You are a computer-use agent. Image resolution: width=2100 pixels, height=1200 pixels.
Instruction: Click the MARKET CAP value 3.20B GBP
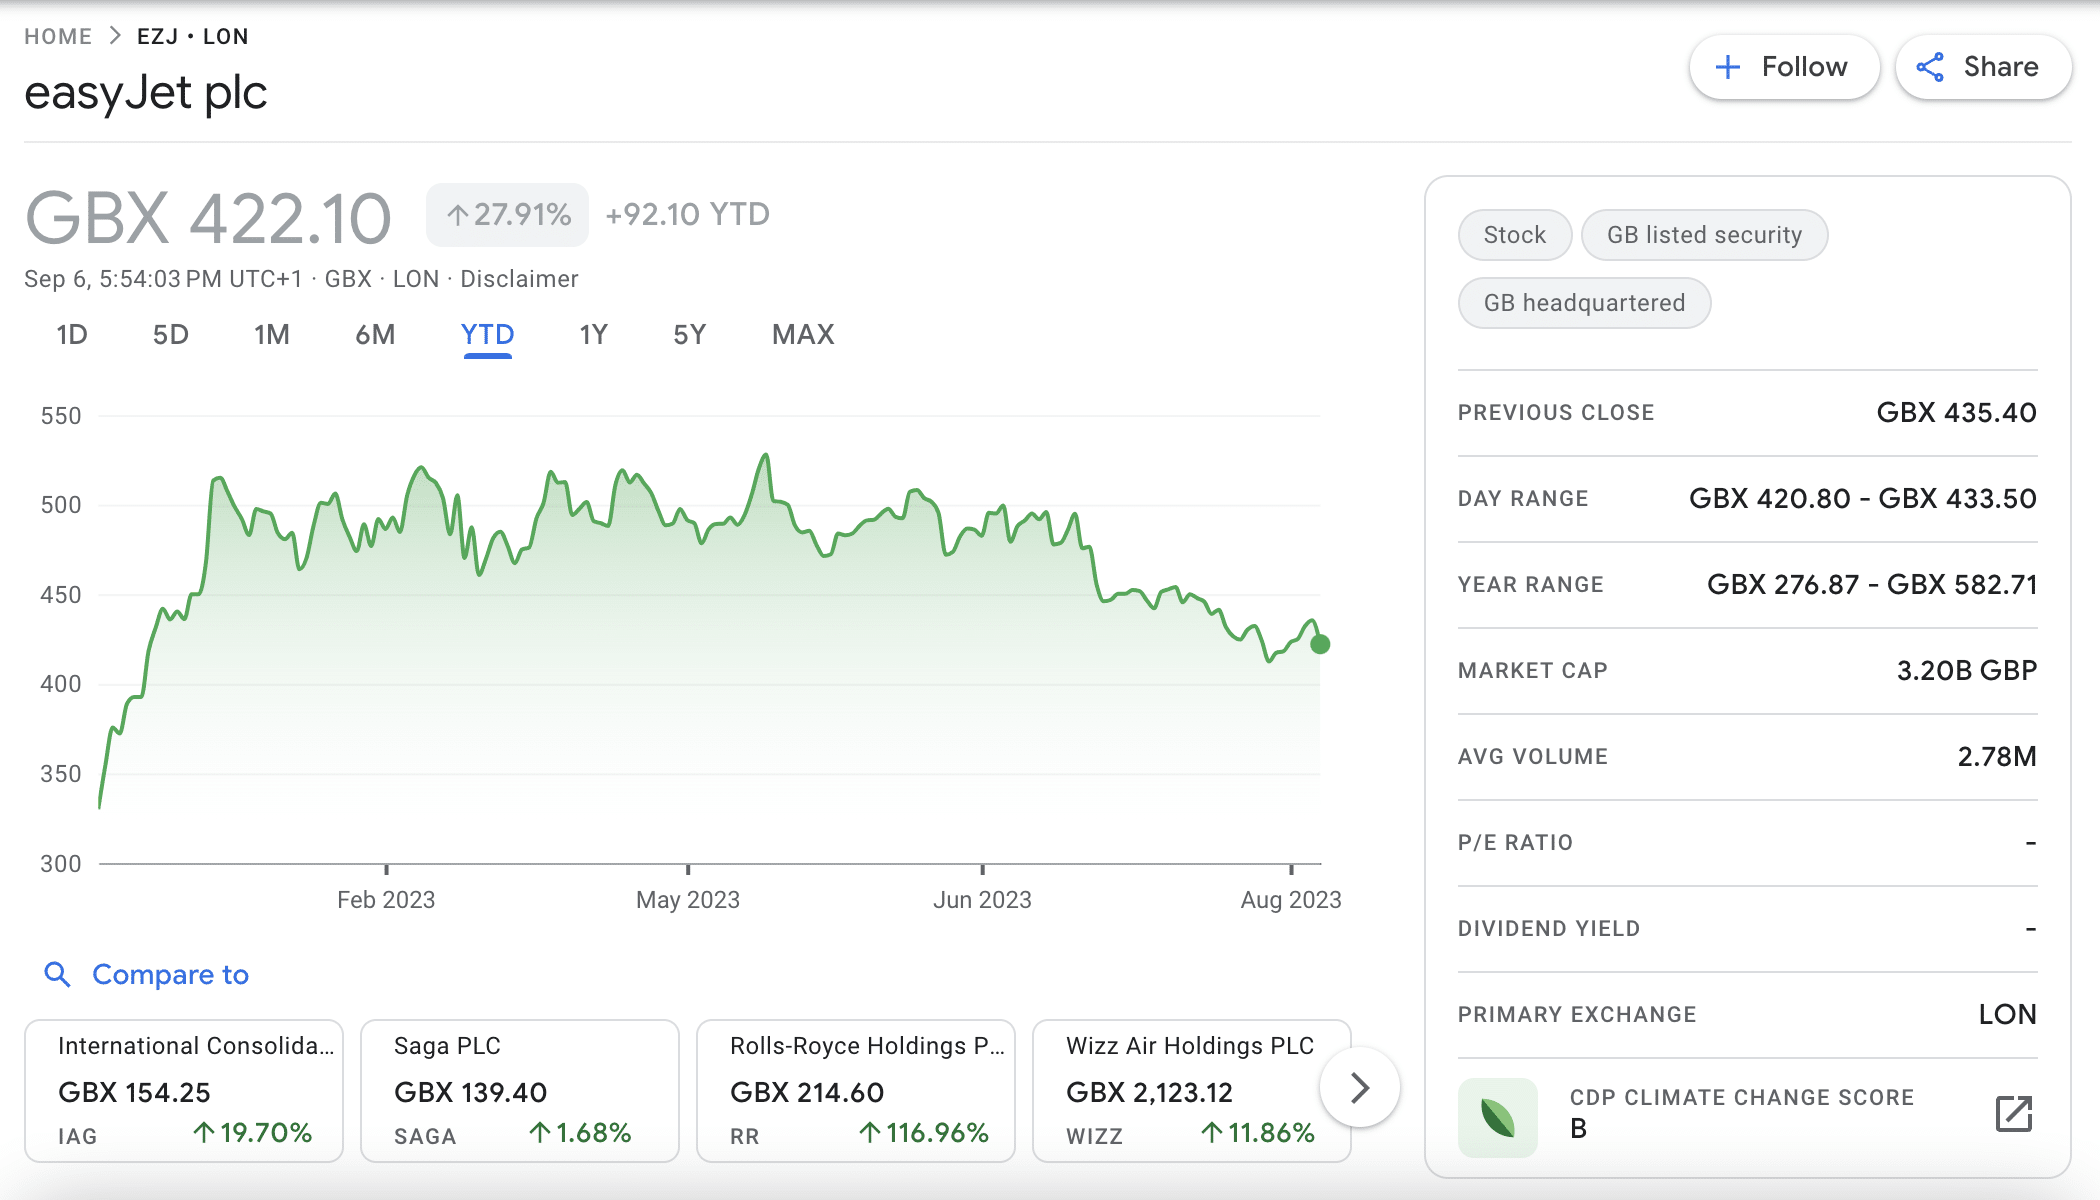[1967, 670]
